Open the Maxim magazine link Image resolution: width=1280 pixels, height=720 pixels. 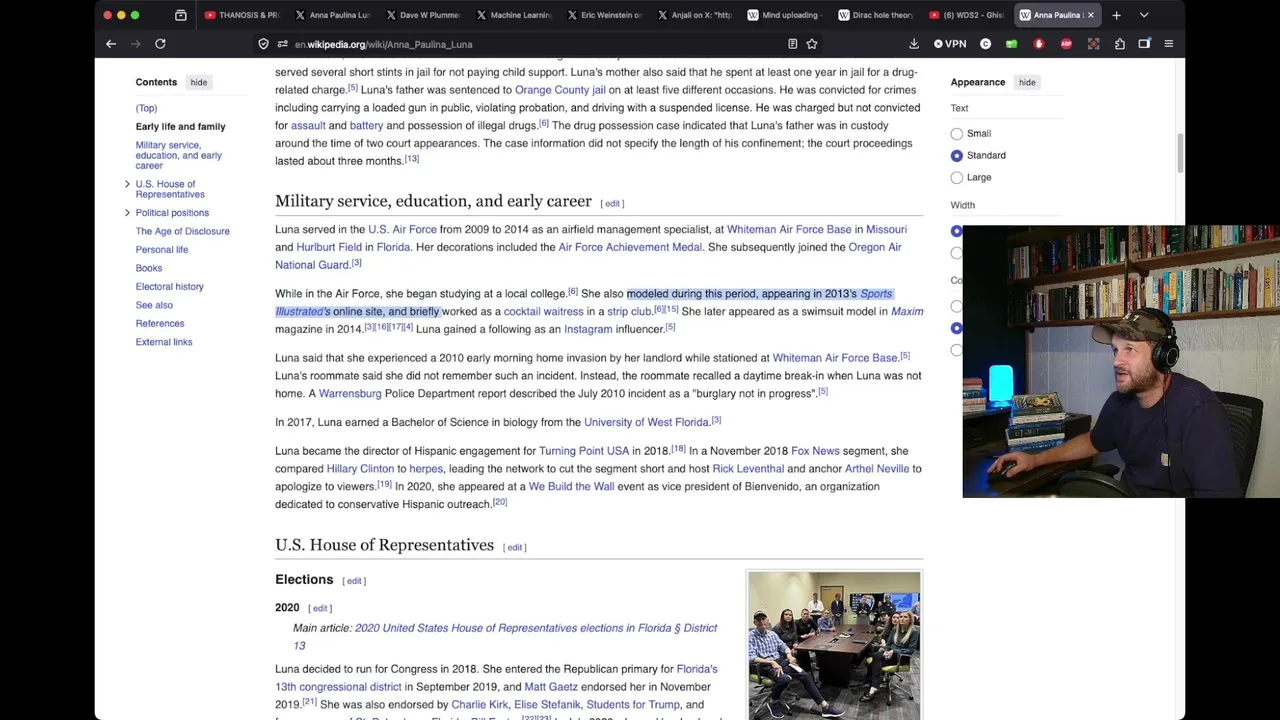[x=907, y=311]
